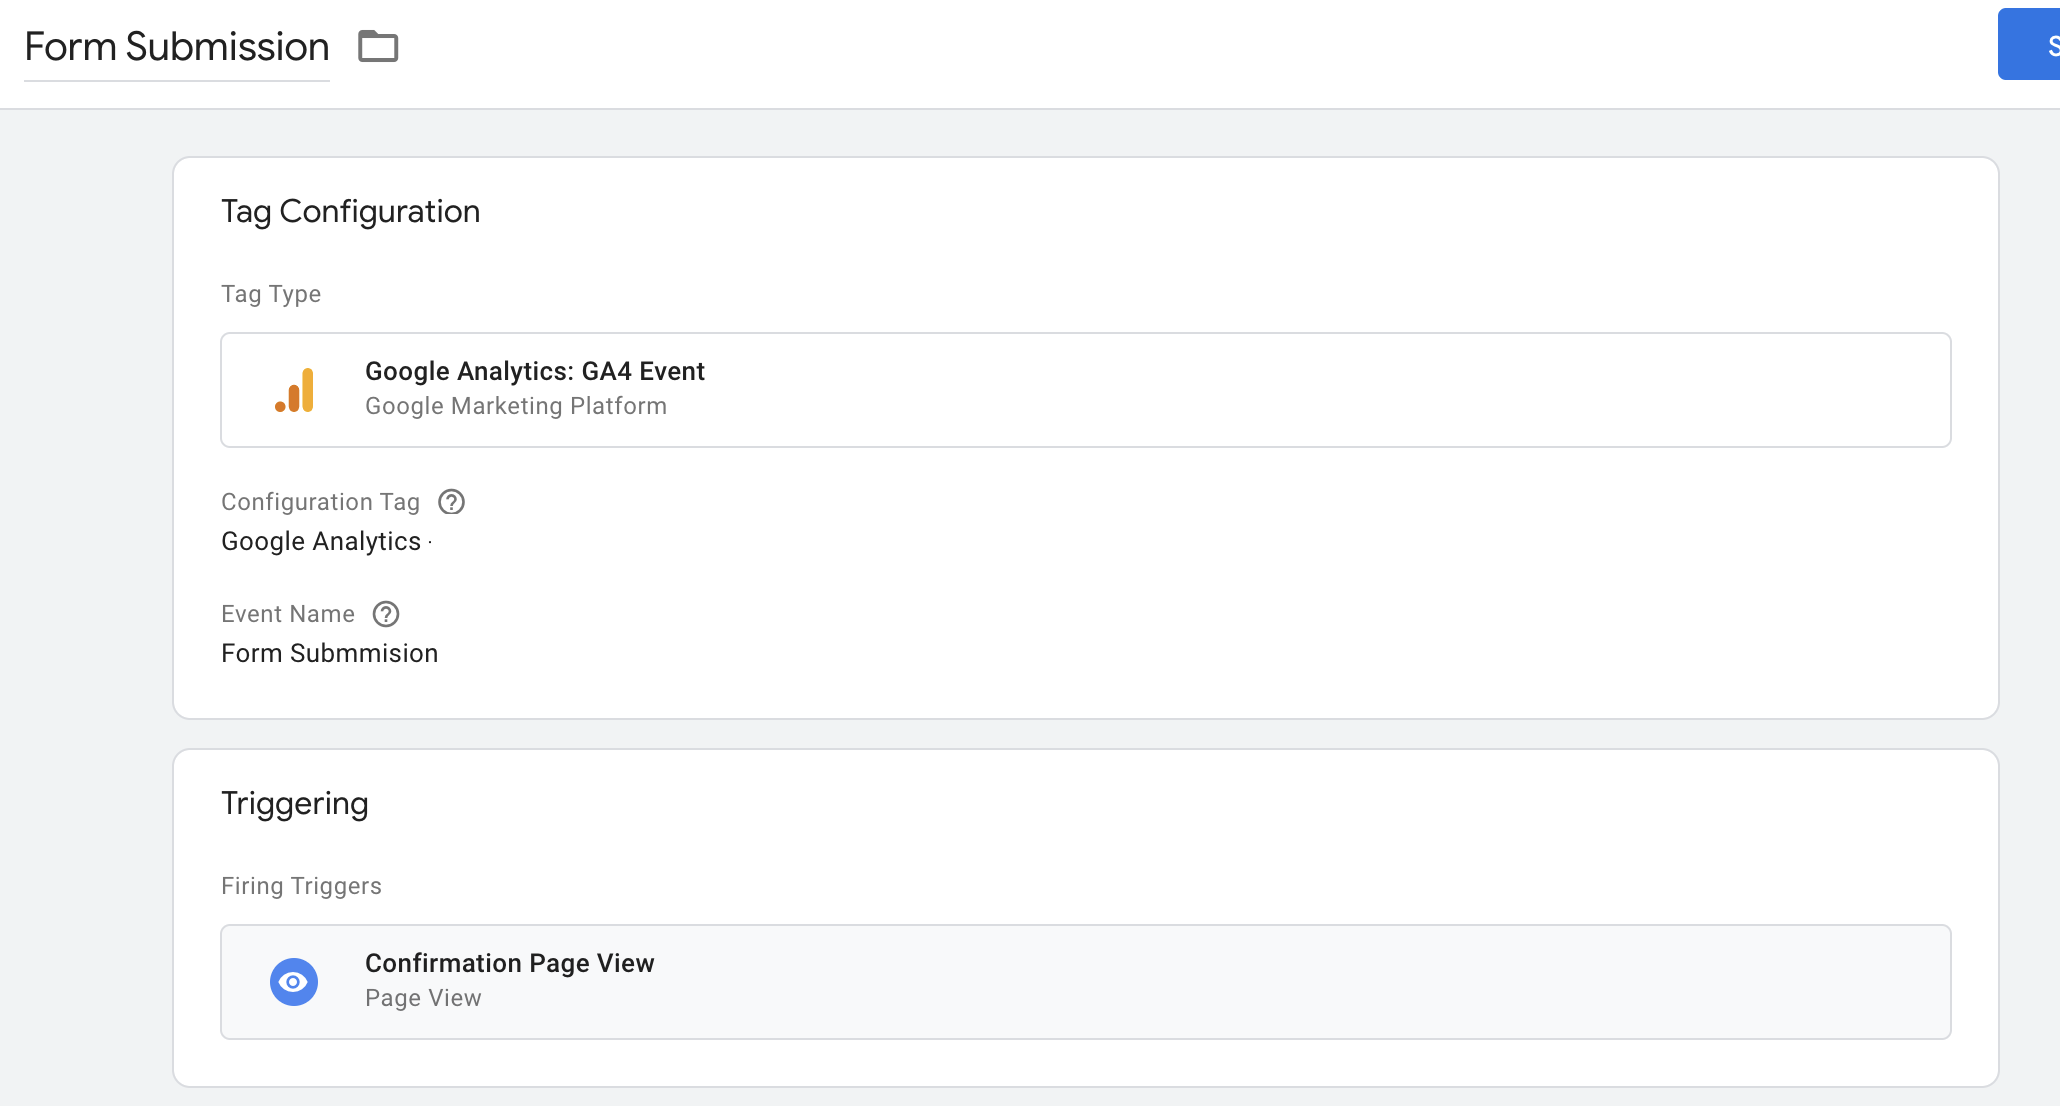Click the Tag Type label

coord(270,294)
